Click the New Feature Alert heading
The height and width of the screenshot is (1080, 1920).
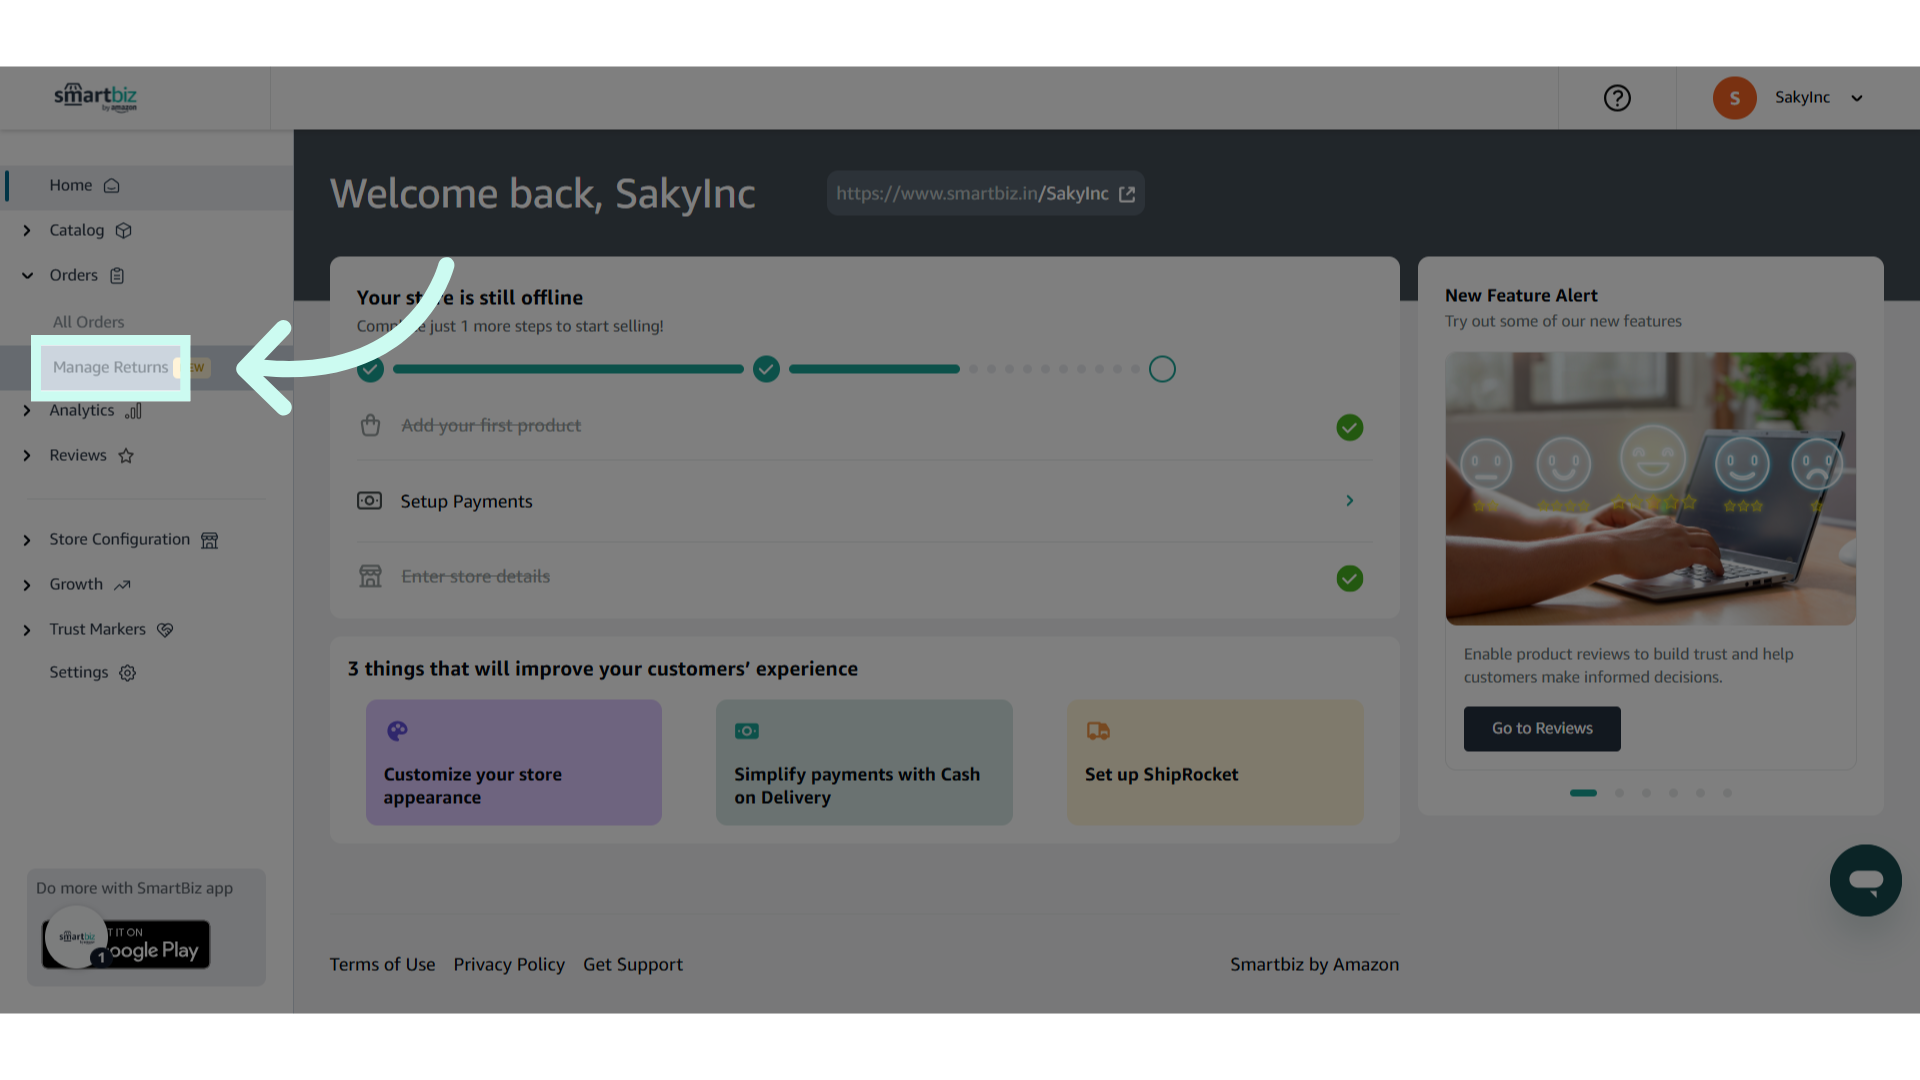coord(1521,296)
